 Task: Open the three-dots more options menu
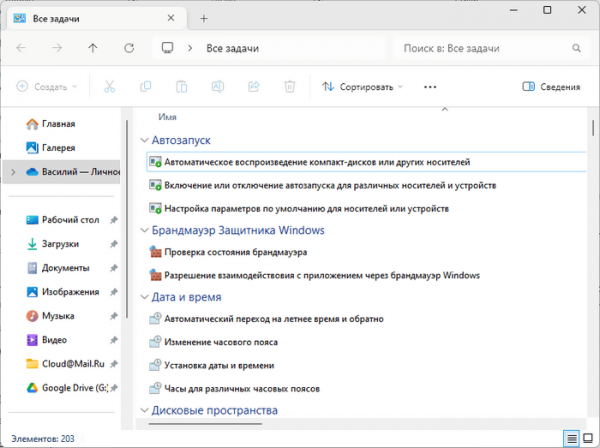(x=430, y=87)
